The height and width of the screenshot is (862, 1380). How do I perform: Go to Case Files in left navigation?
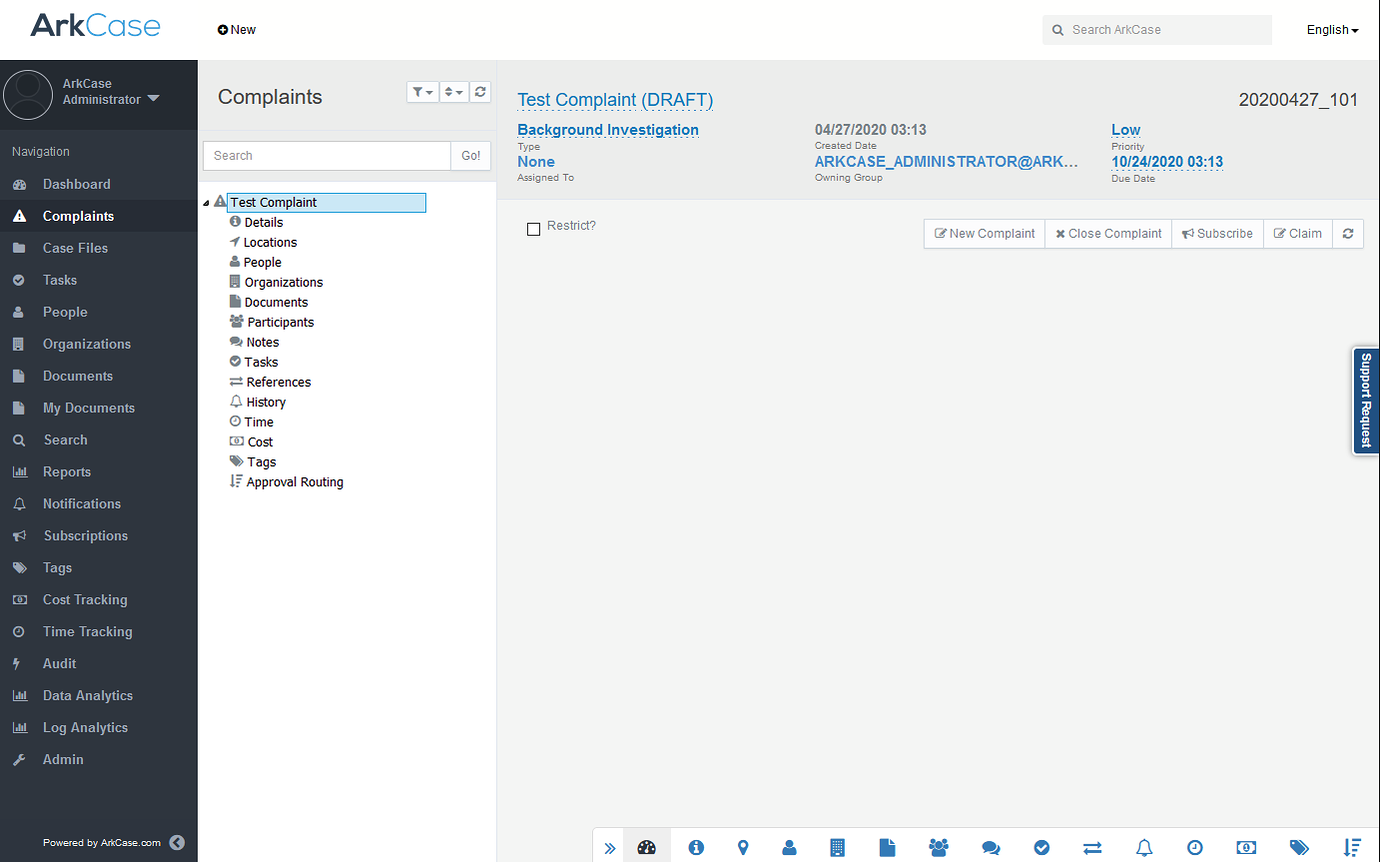tap(75, 248)
